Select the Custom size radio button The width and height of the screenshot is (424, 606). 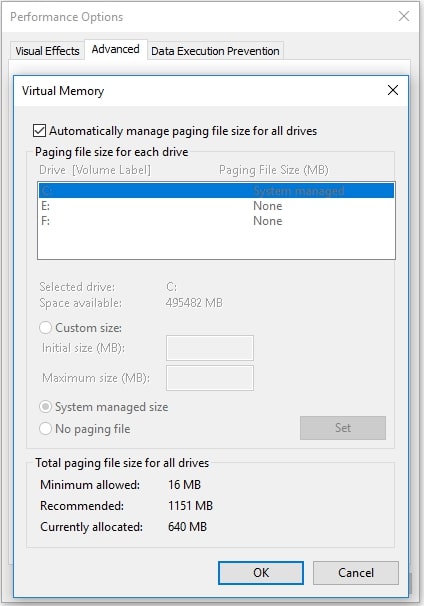coord(45,328)
